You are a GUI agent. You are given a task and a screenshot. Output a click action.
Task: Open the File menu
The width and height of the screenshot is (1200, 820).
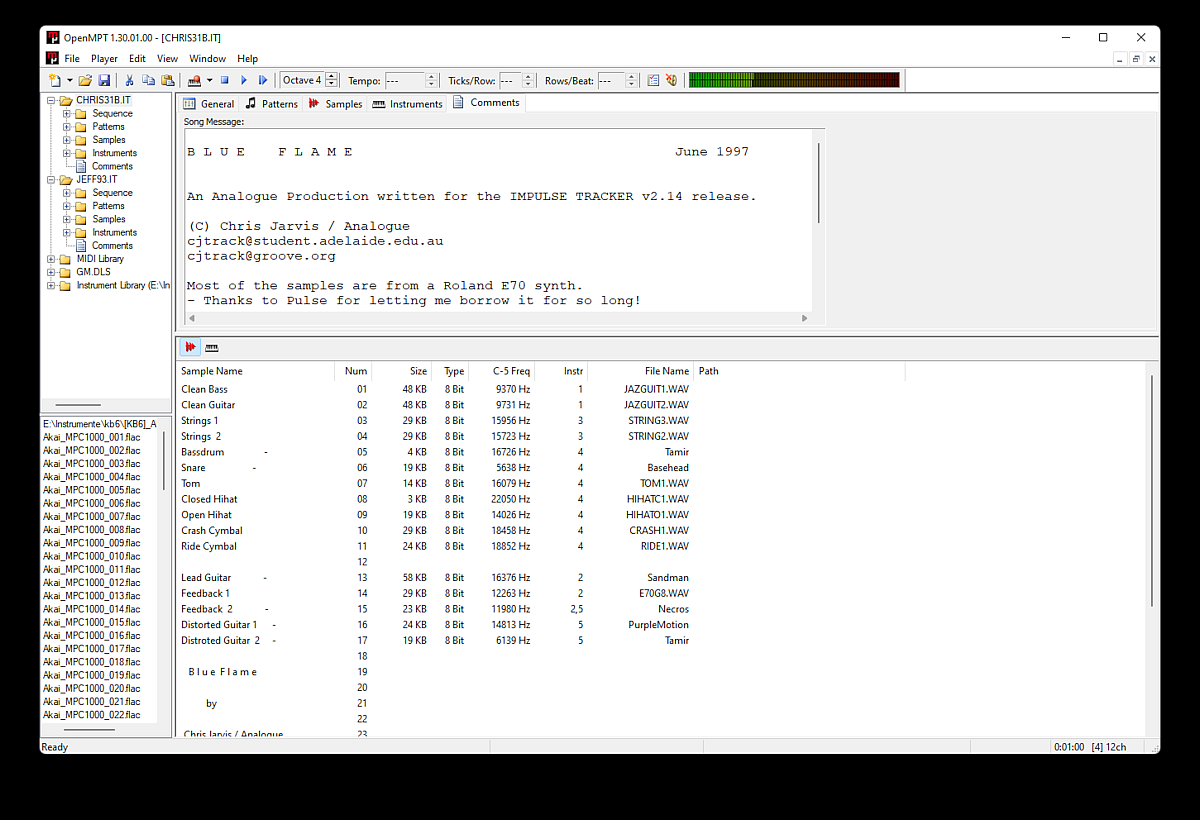[x=72, y=59]
